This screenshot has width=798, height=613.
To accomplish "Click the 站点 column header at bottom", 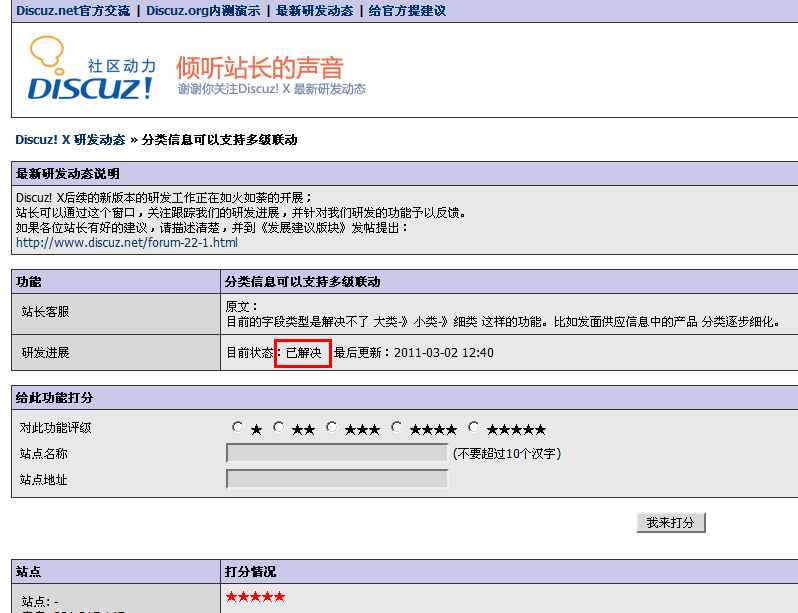I will click(28, 572).
